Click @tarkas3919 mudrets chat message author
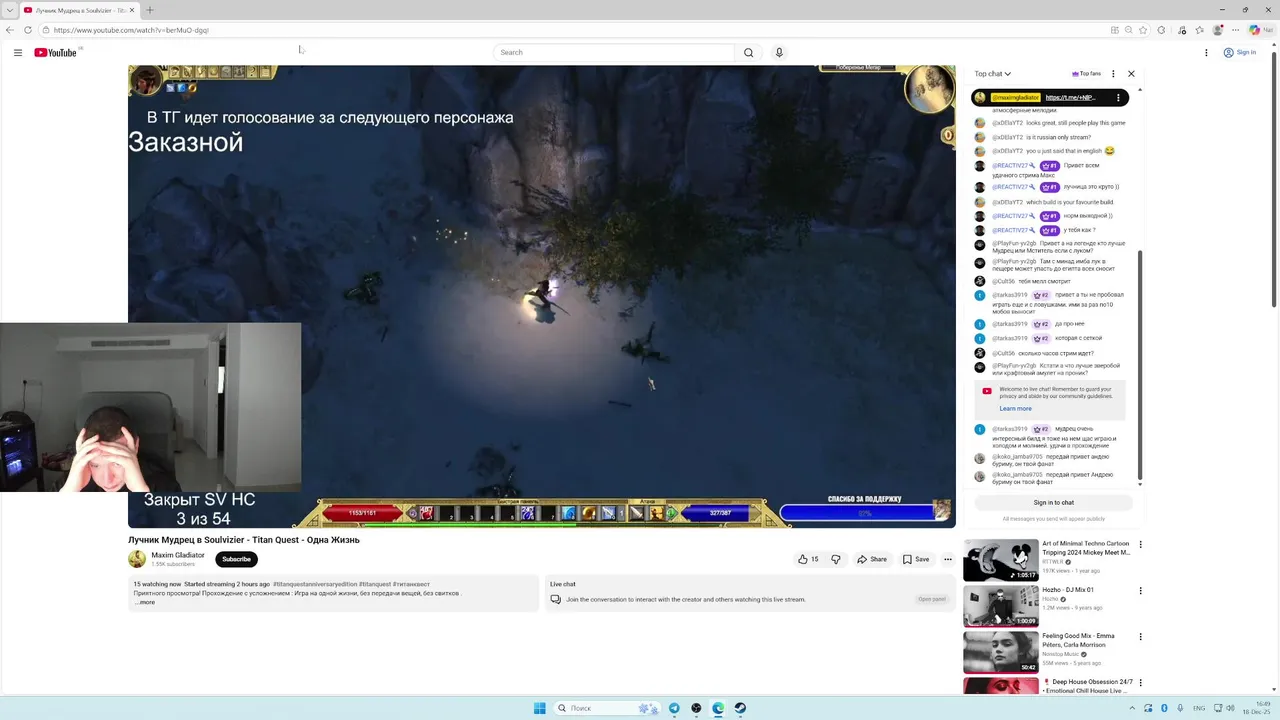1280x720 pixels. click(x=1010, y=429)
